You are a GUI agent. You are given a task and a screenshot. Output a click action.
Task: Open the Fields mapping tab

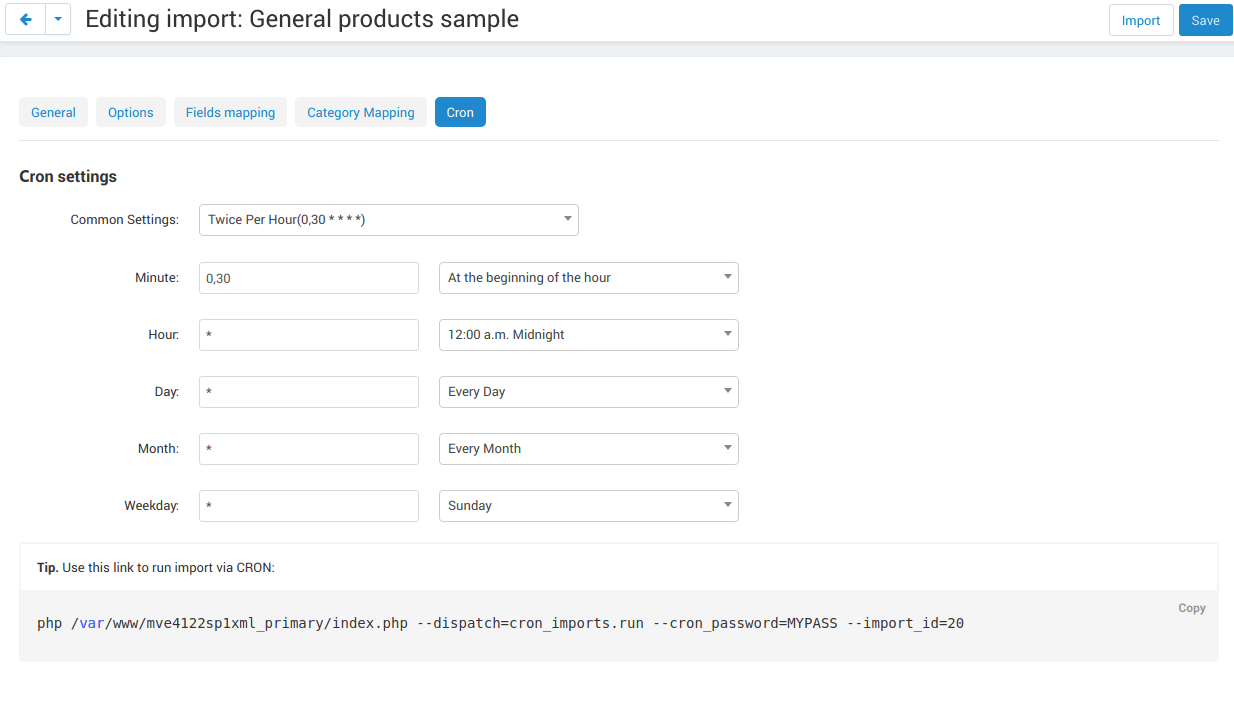pos(230,112)
